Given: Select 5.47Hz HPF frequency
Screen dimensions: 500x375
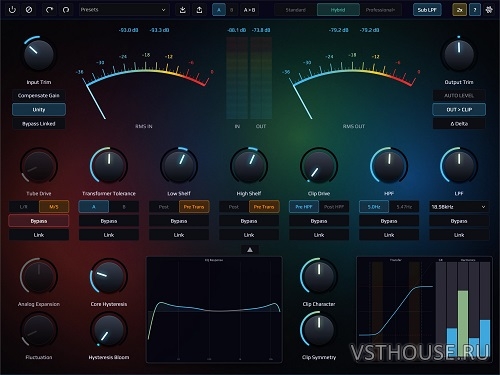Looking at the screenshot, I should click(404, 207).
